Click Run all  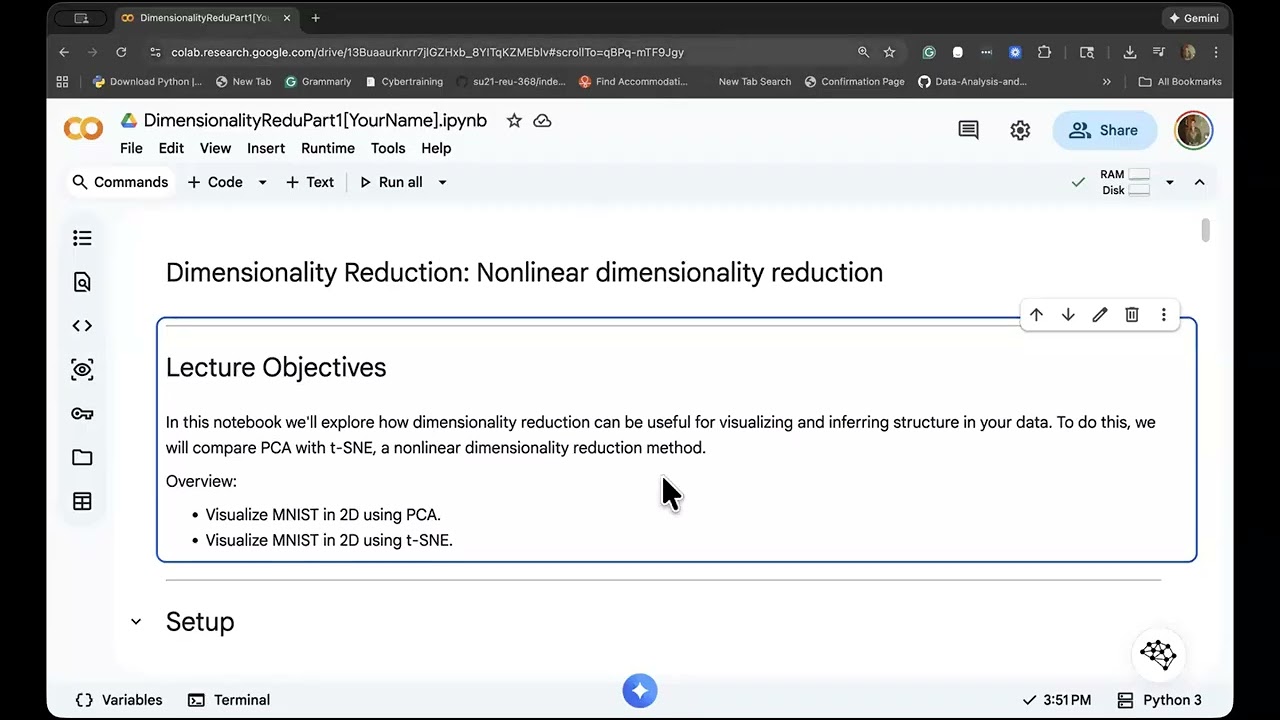pyautogui.click(x=391, y=182)
